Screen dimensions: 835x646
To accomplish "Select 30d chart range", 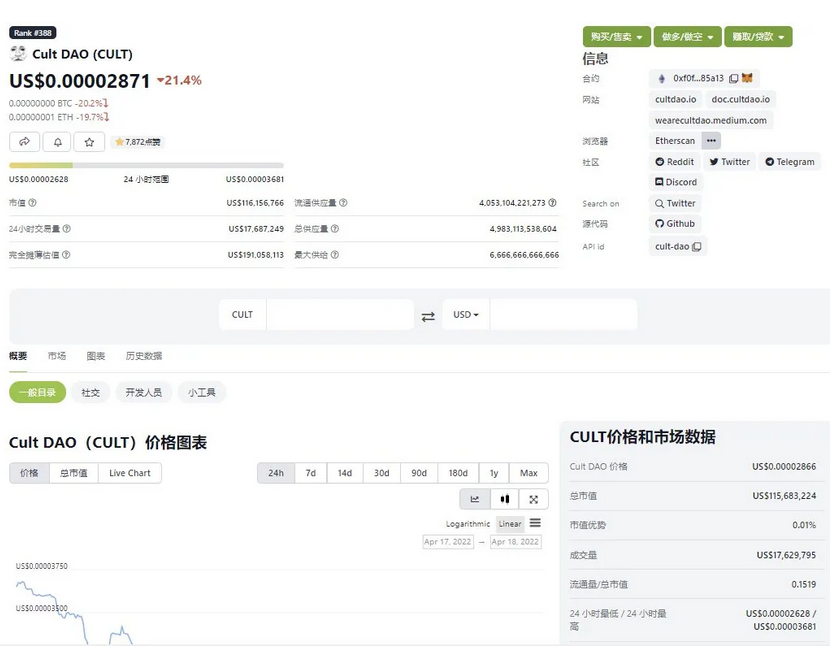I will pos(381,473).
